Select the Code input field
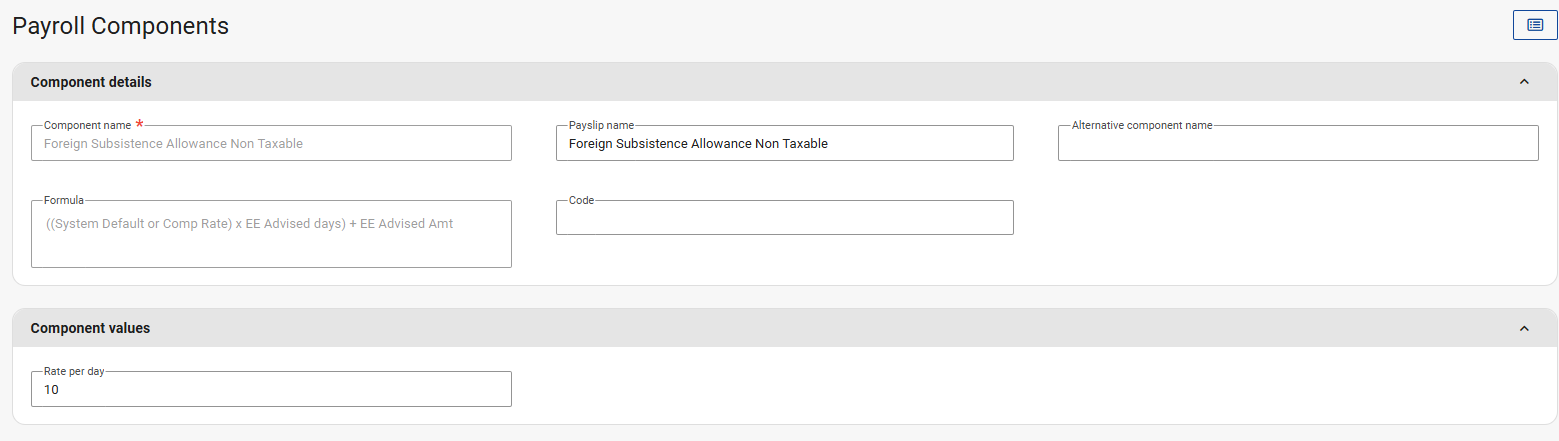 point(784,219)
